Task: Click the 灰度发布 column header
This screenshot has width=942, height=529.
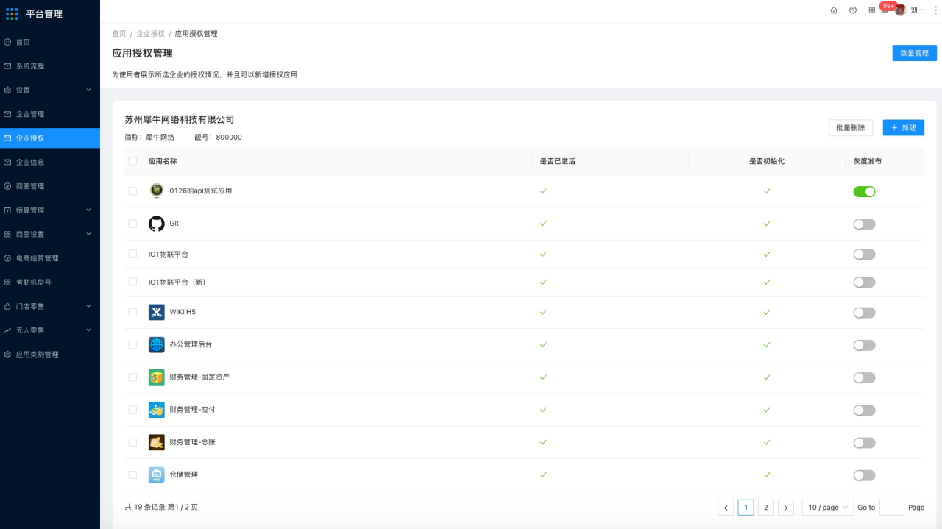Action: pyautogui.click(x=868, y=161)
